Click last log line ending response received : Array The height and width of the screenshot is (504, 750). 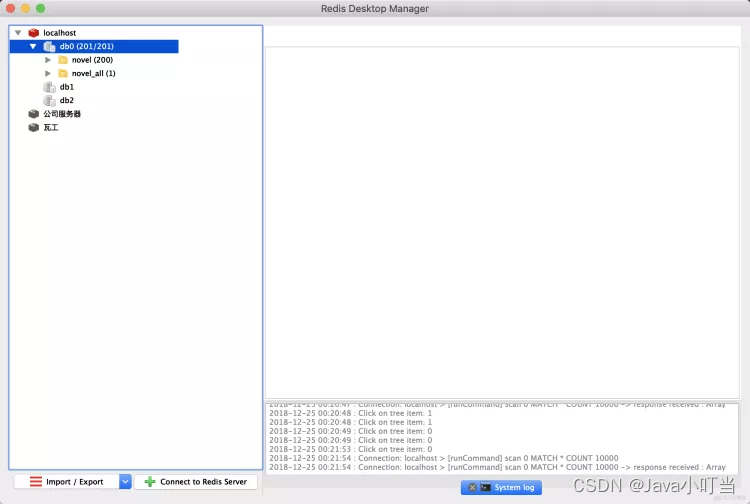point(497,467)
